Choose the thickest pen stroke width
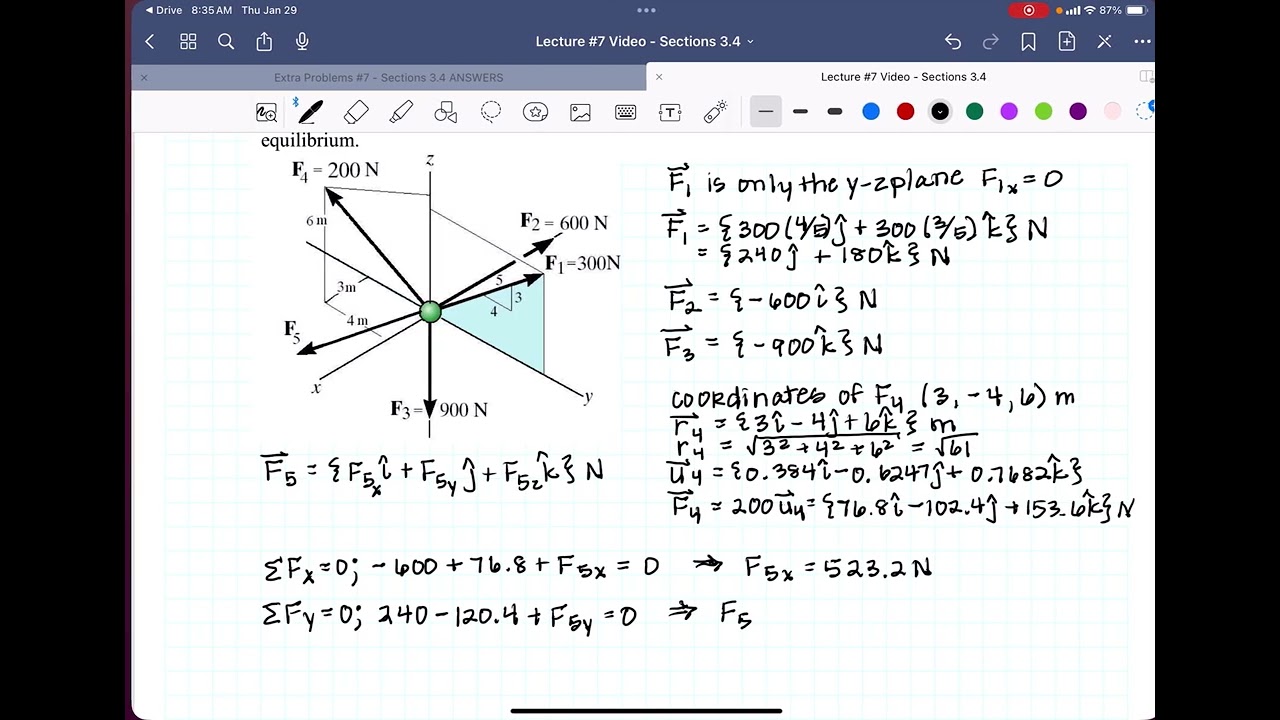 coord(835,112)
